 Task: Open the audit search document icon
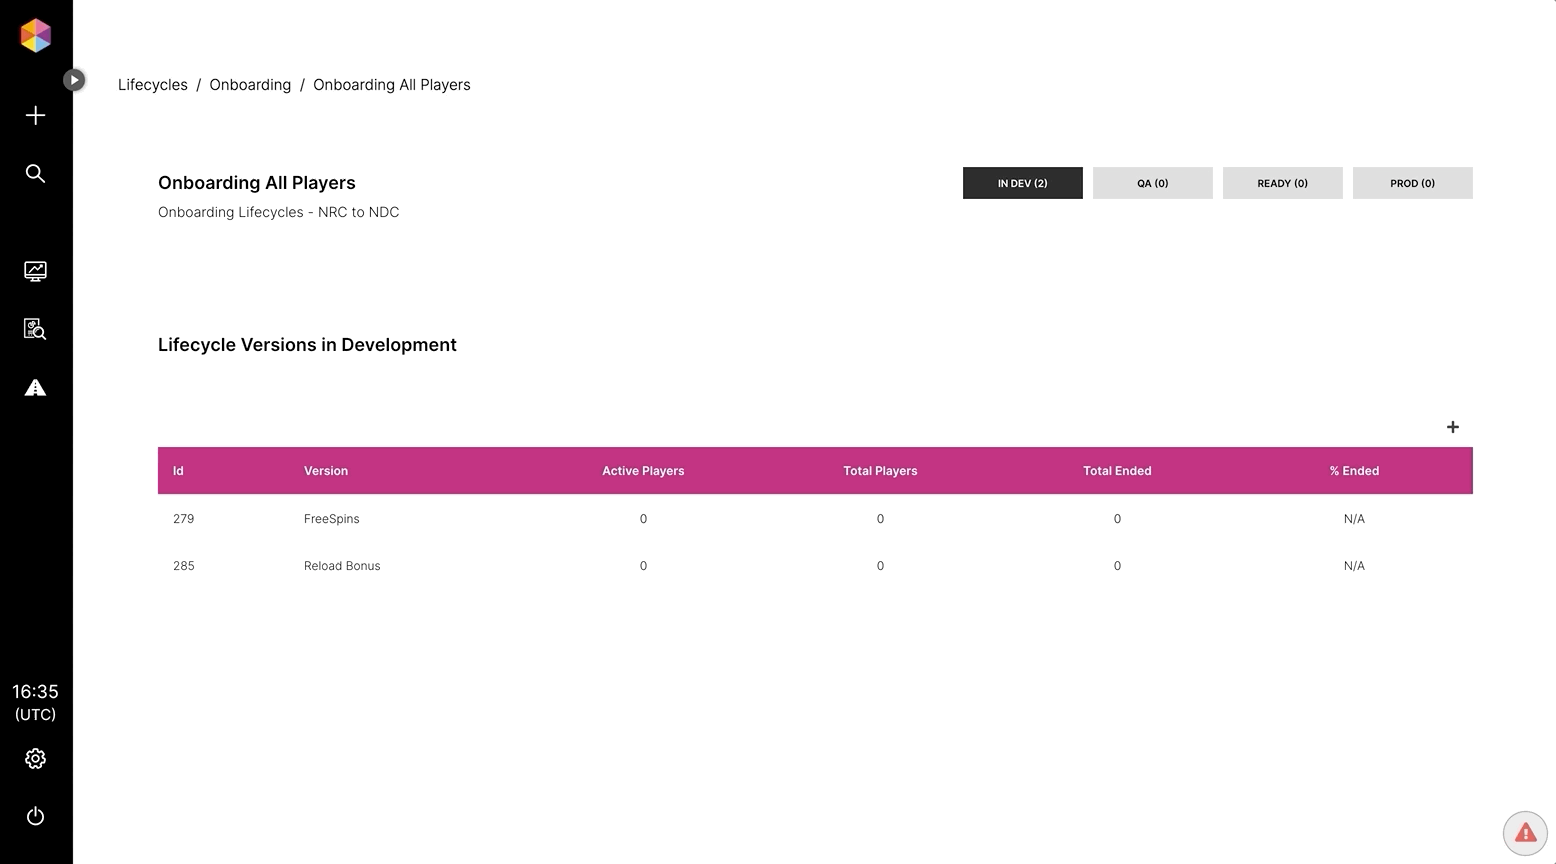pos(35,329)
